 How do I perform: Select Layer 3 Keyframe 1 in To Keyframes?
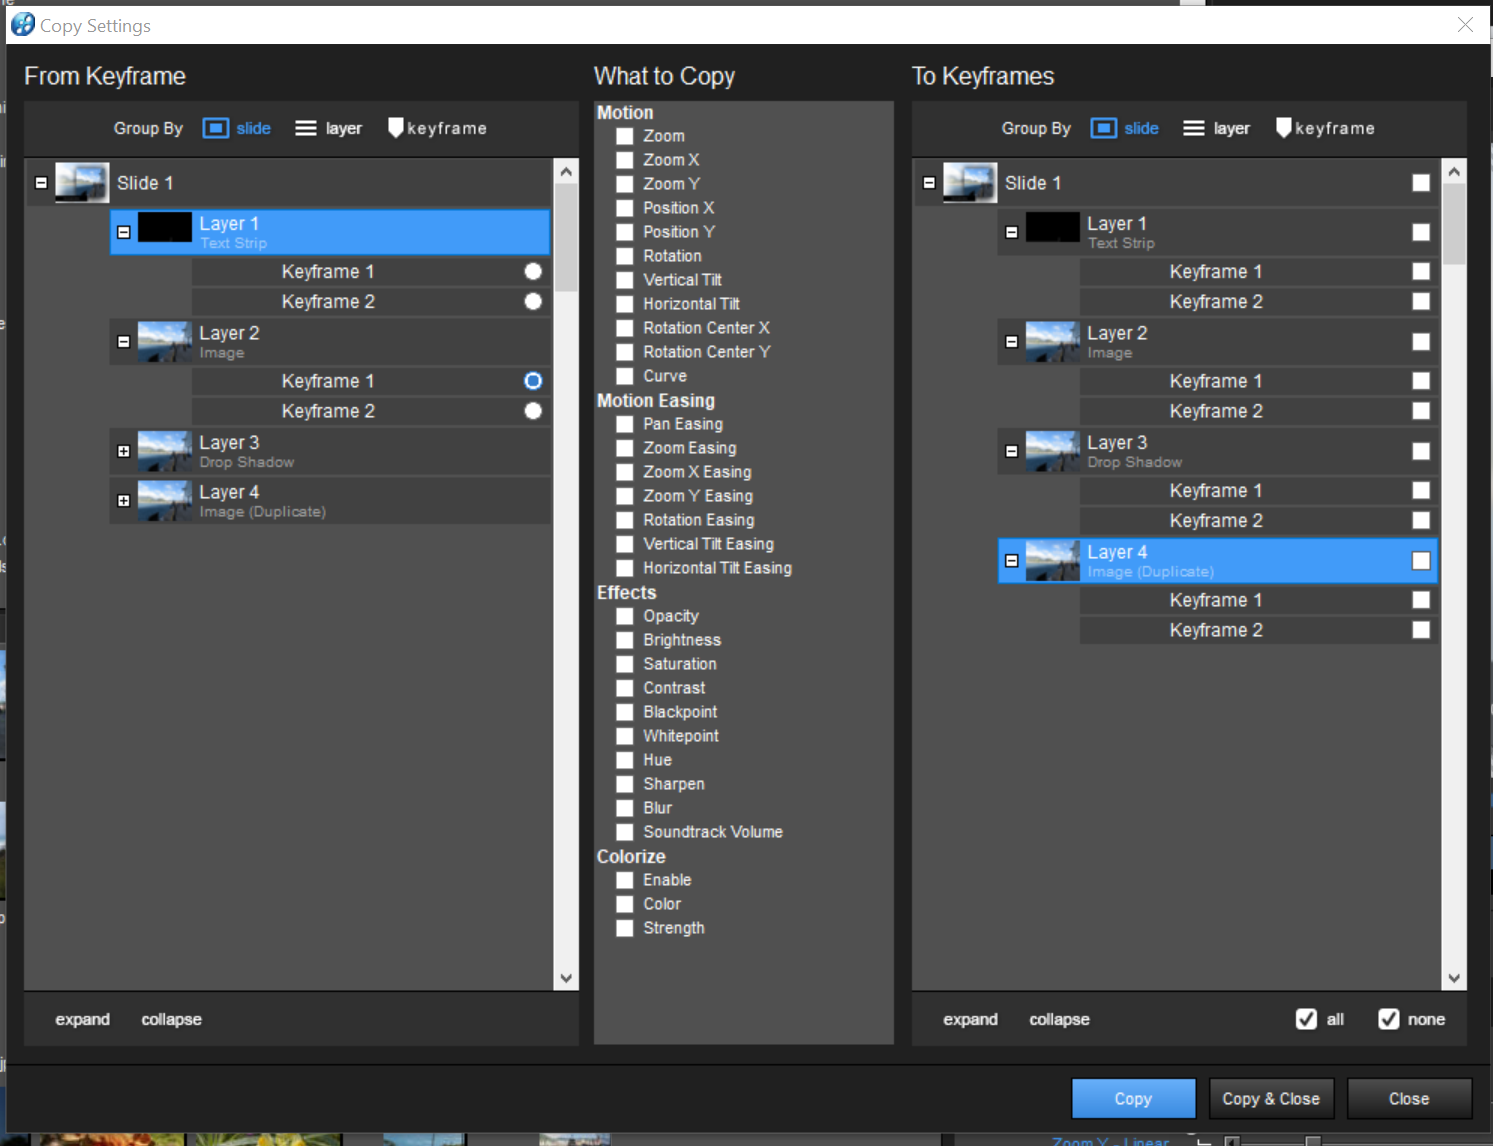[x=1215, y=491]
